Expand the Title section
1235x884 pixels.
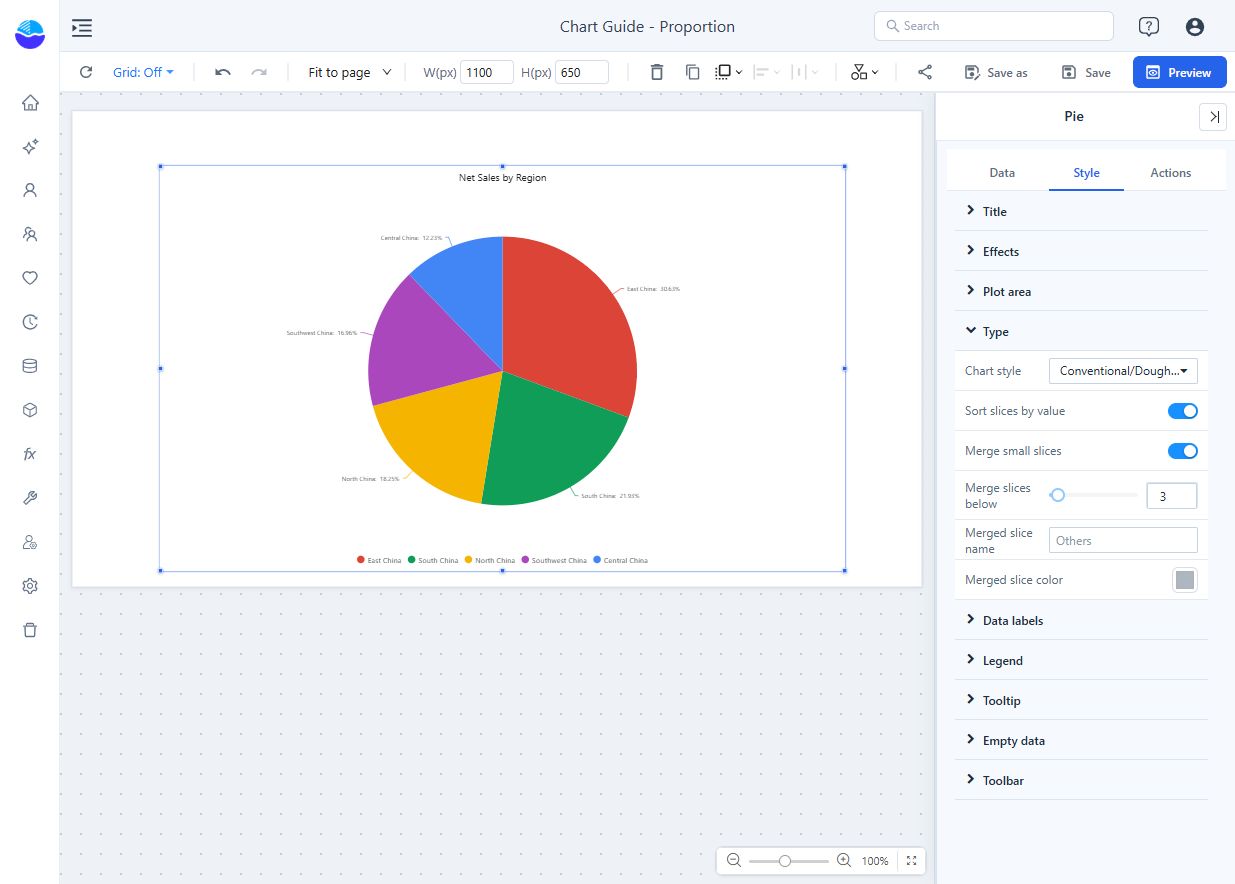1081,211
